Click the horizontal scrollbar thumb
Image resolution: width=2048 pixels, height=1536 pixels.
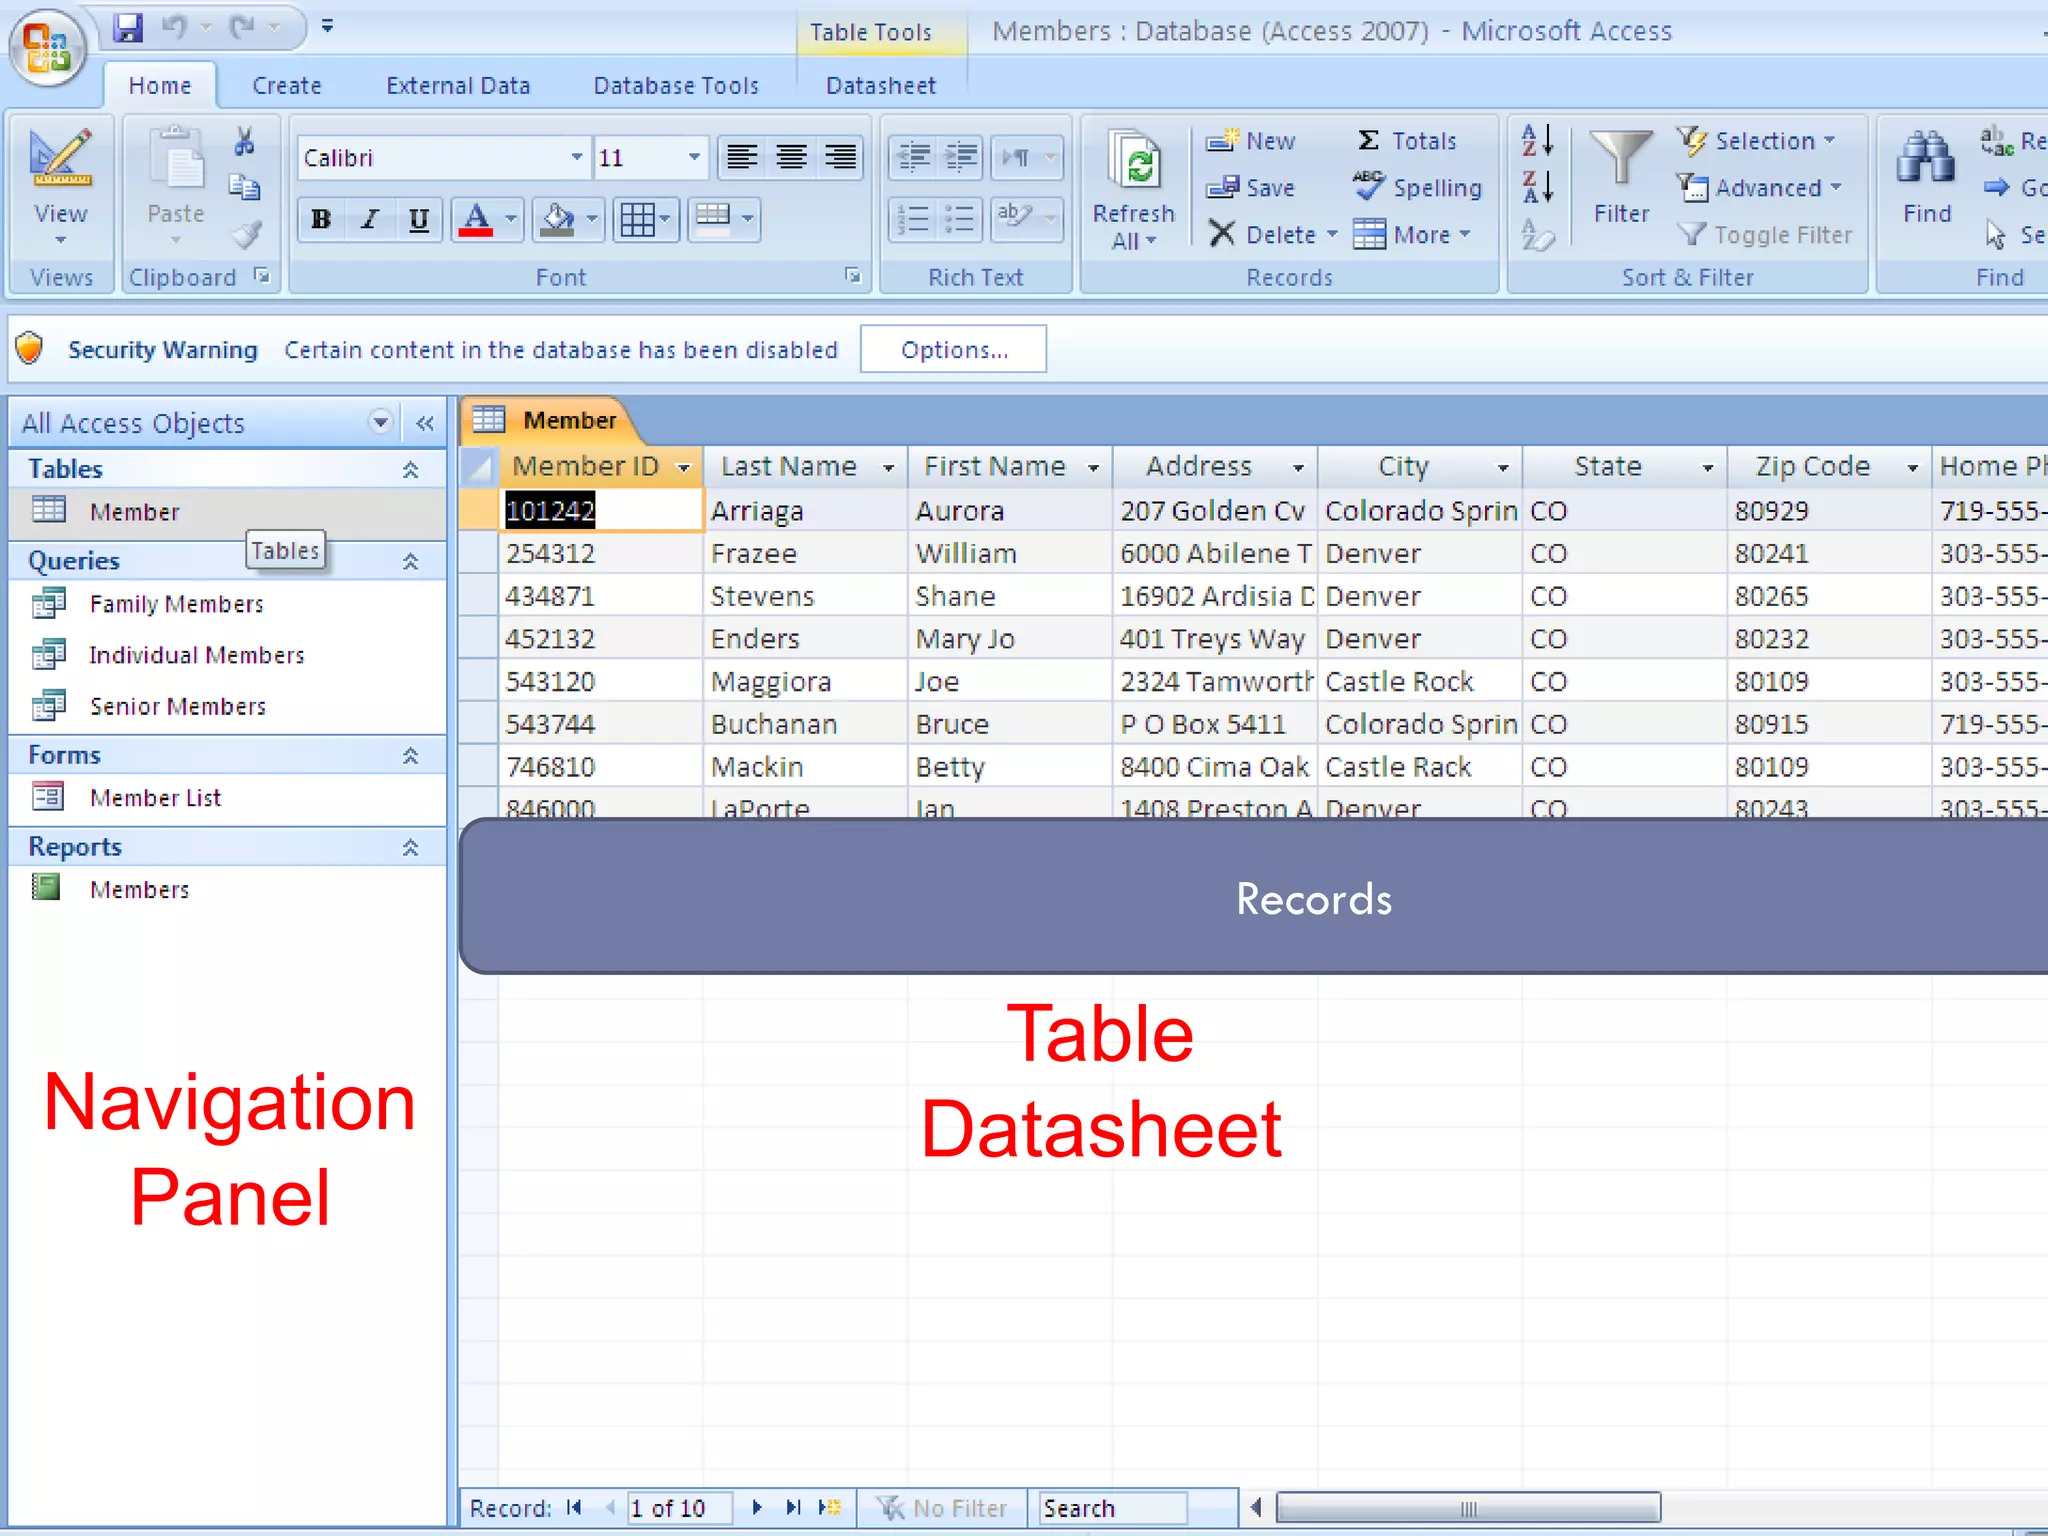[x=1468, y=1508]
